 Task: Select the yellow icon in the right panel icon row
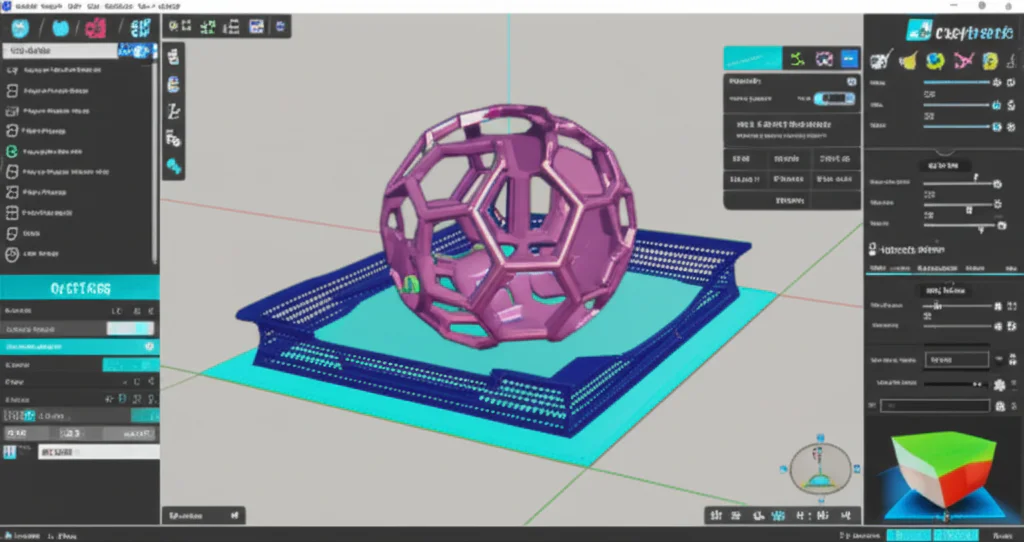[x=908, y=61]
